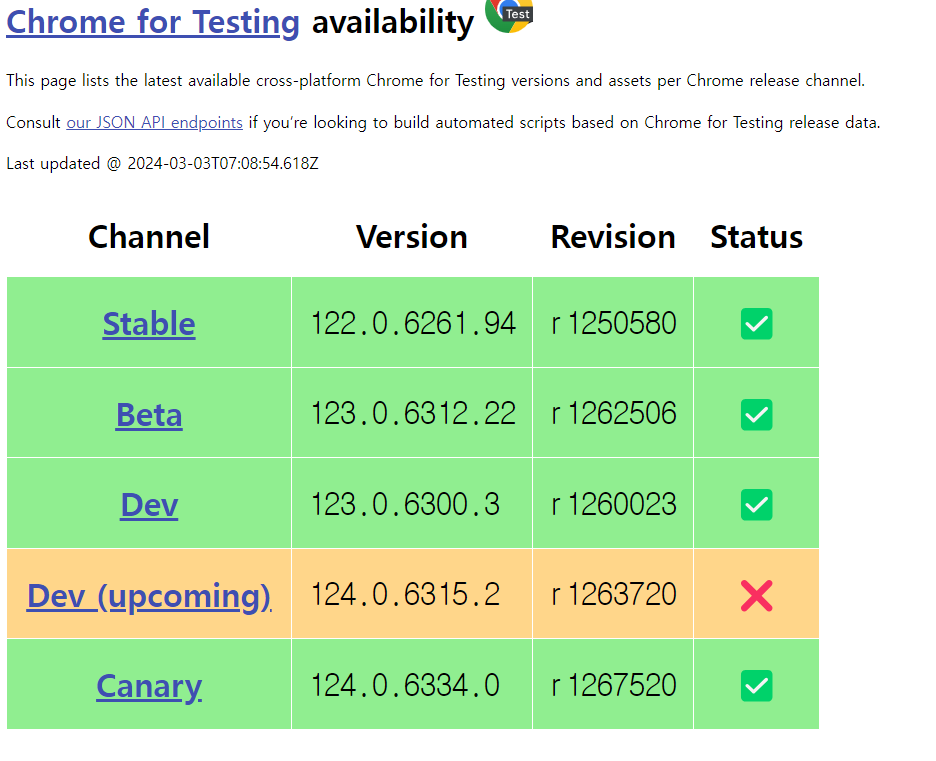Select revision r1250580 cell
Viewport: 936px width, 761px height.
pos(613,323)
